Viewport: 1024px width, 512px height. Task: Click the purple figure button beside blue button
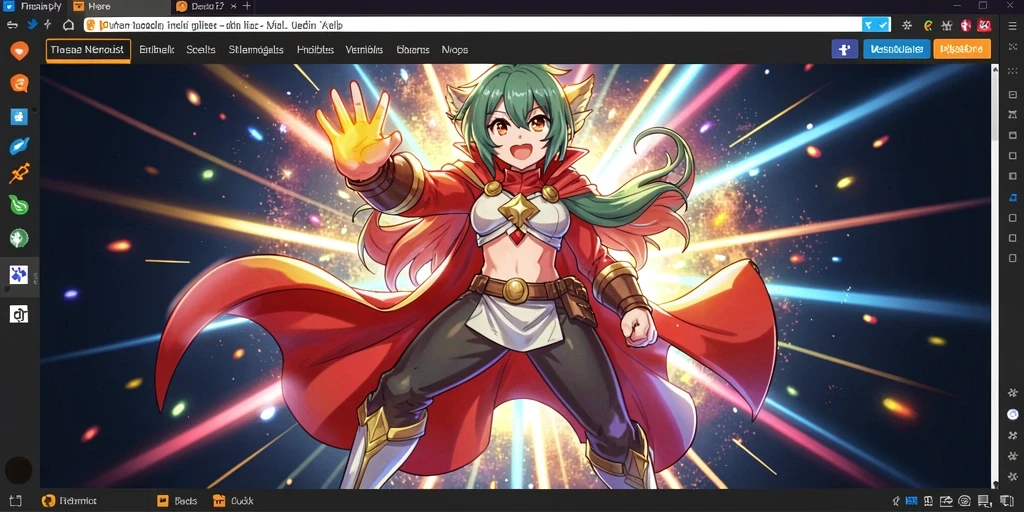coord(844,49)
